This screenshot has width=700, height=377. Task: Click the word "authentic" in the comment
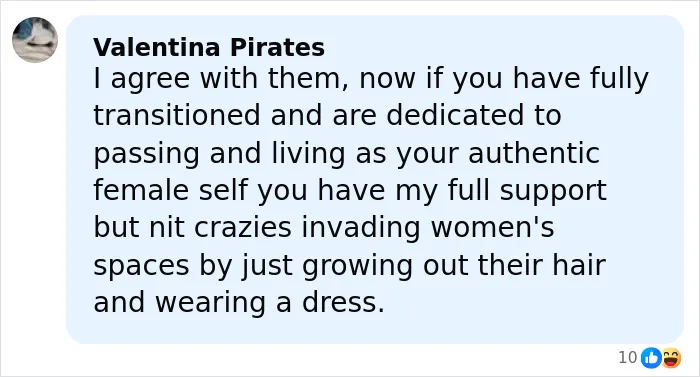(534, 153)
